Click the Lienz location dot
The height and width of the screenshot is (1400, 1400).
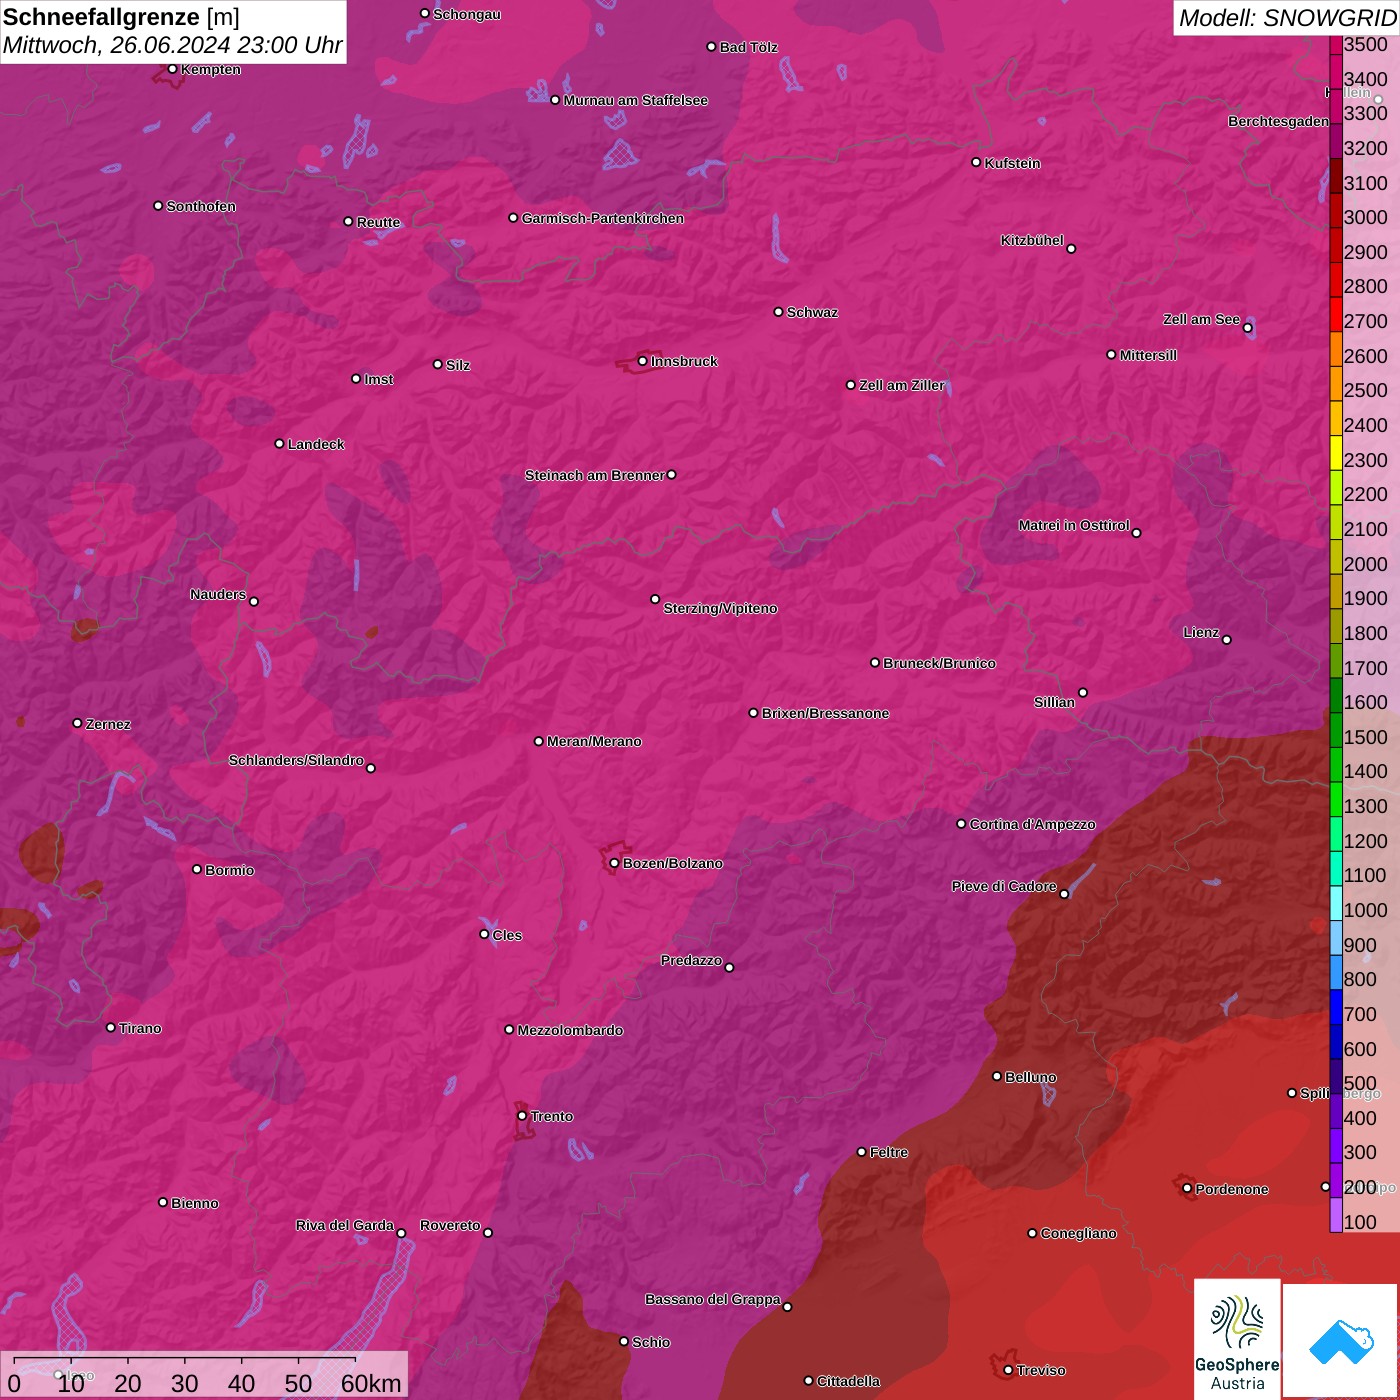pos(1227,640)
